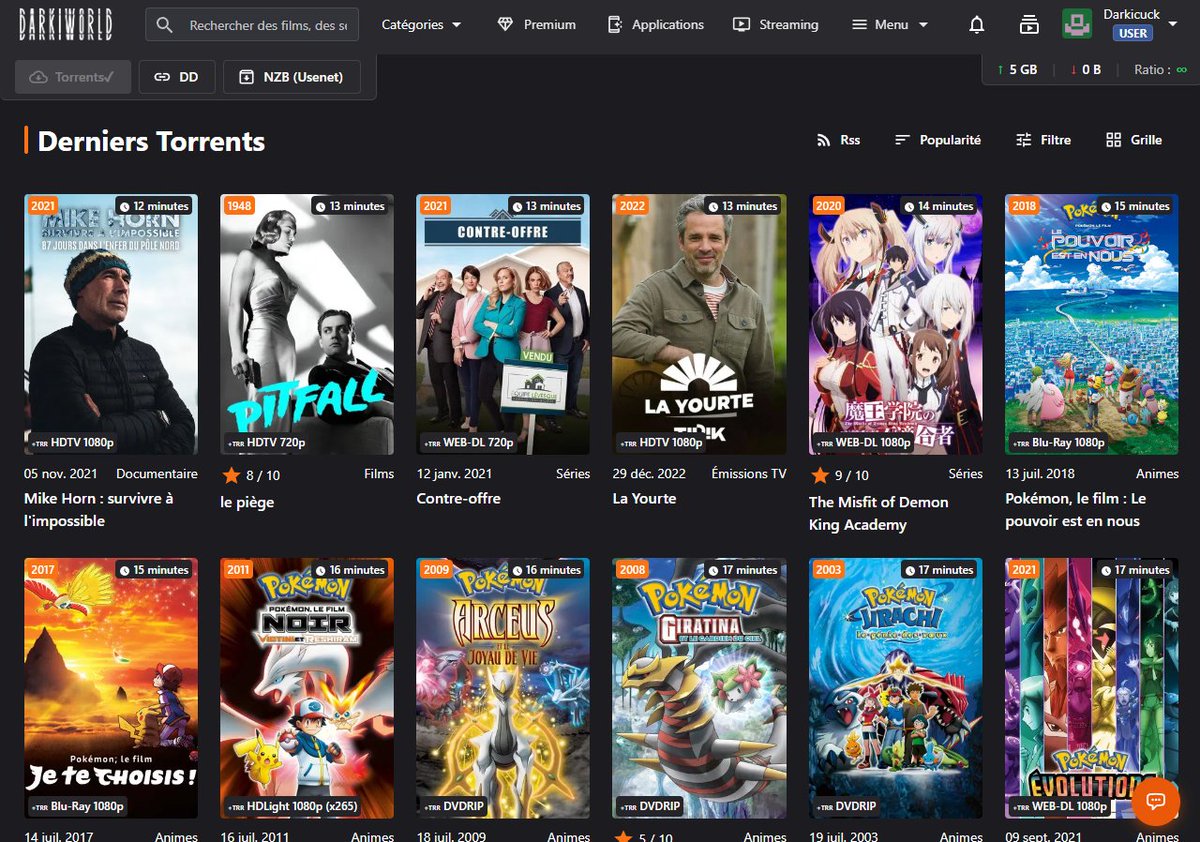Expand the Menu dropdown
1200x842 pixels.
pos(890,24)
